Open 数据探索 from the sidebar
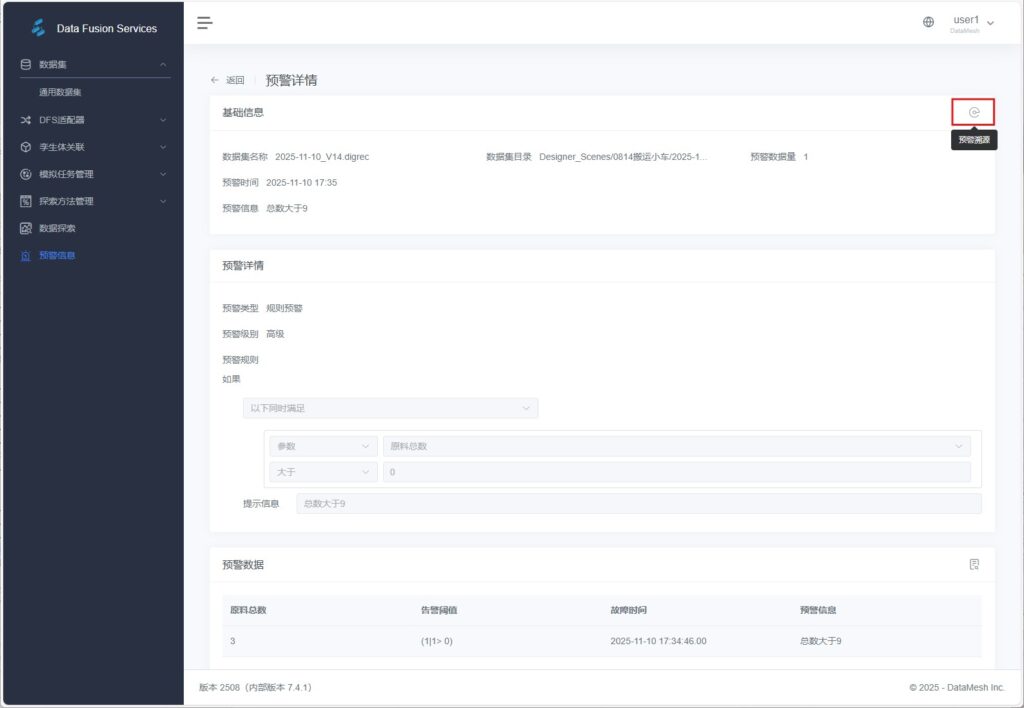Image resolution: width=1024 pixels, height=708 pixels. click(56, 228)
